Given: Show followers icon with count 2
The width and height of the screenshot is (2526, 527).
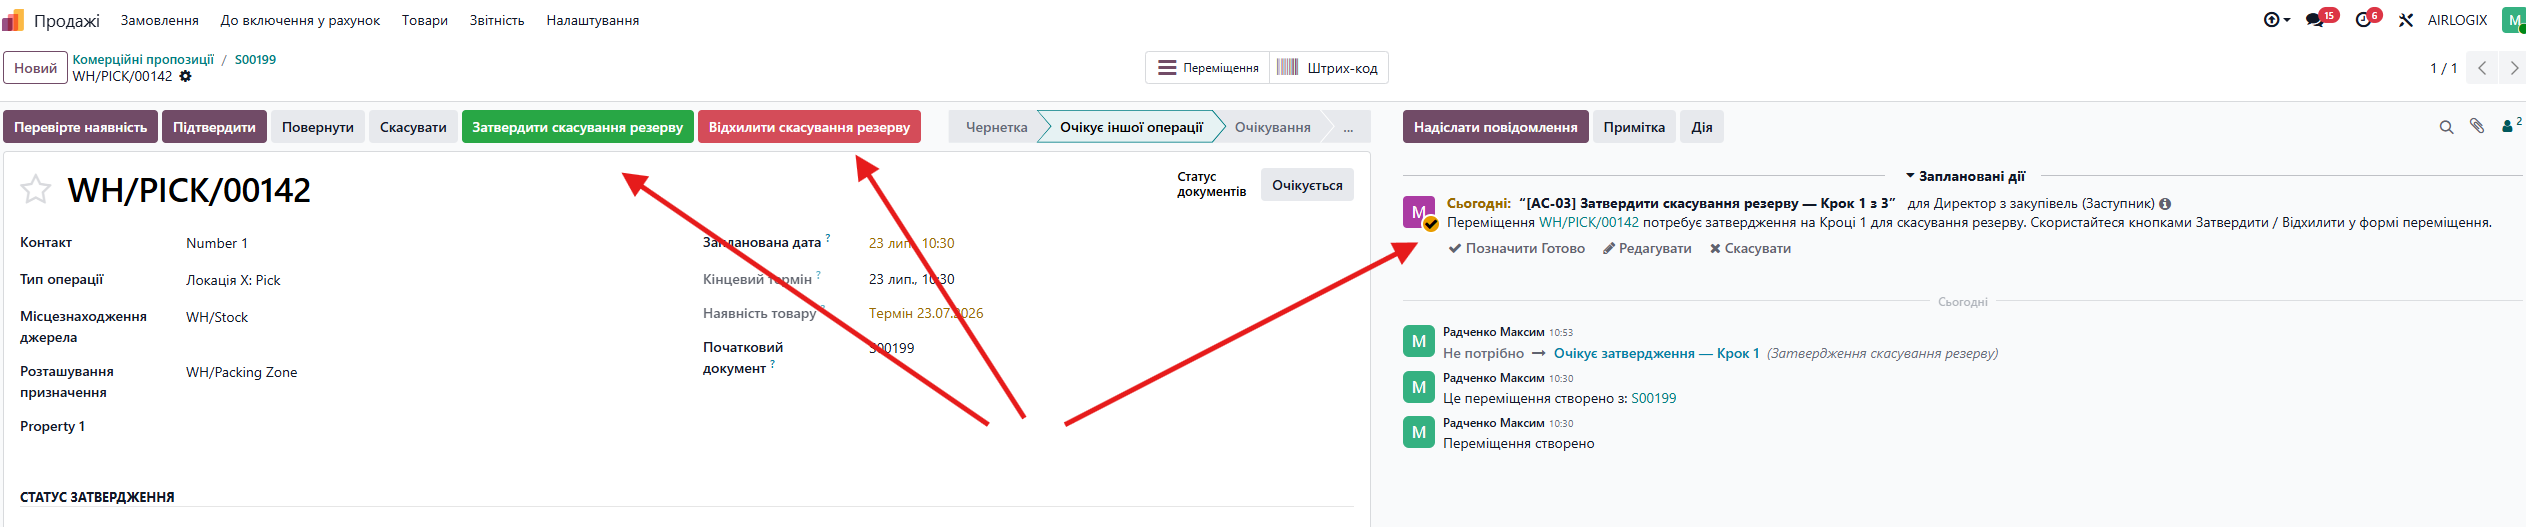Looking at the screenshot, I should click(x=2510, y=126).
